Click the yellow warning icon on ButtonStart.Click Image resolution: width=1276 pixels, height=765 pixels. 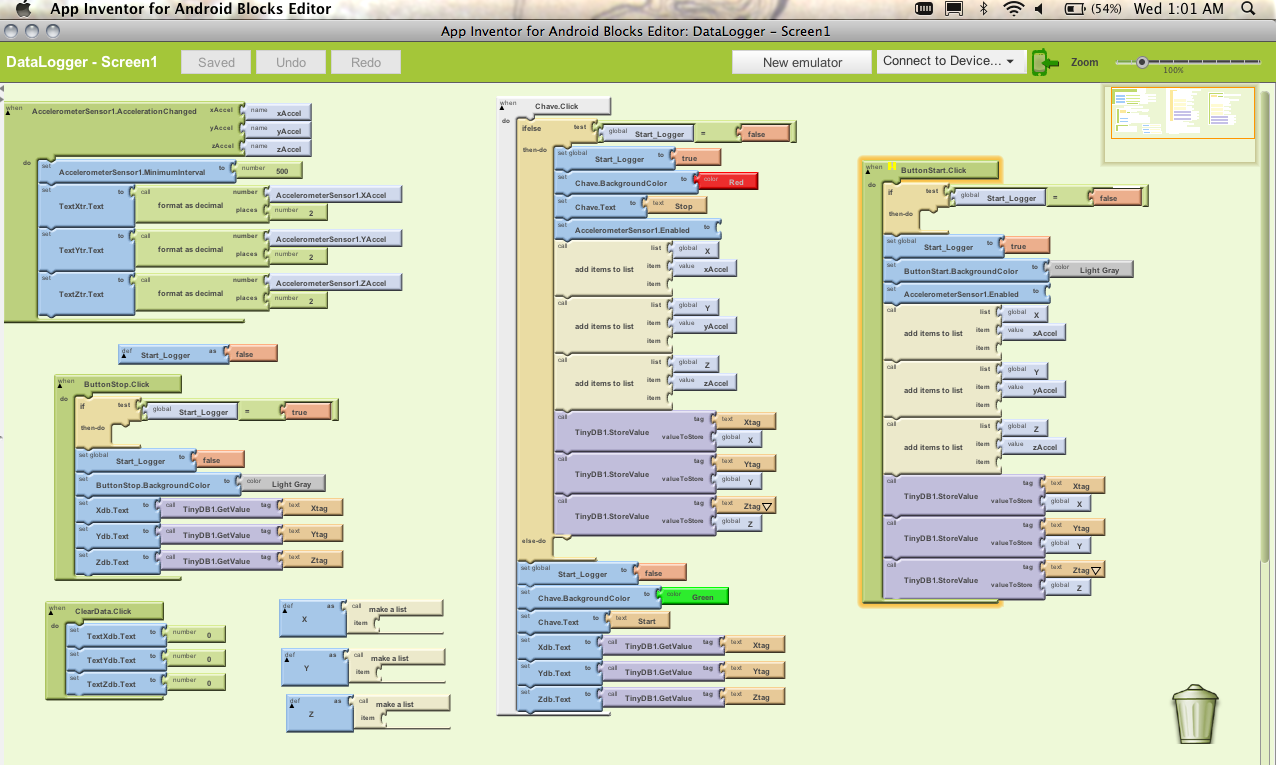[890, 165]
